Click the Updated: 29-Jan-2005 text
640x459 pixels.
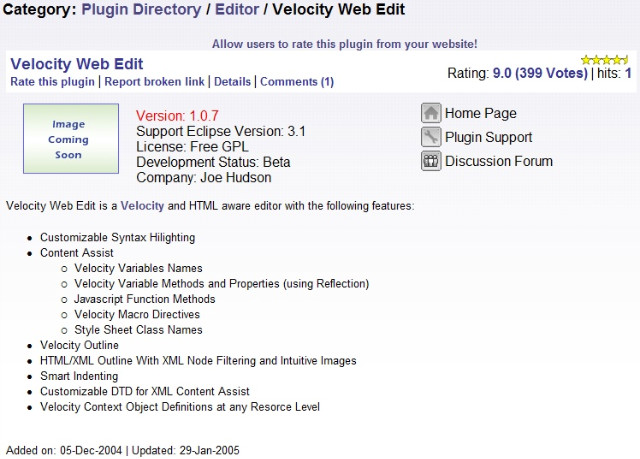pyautogui.click(x=185, y=450)
